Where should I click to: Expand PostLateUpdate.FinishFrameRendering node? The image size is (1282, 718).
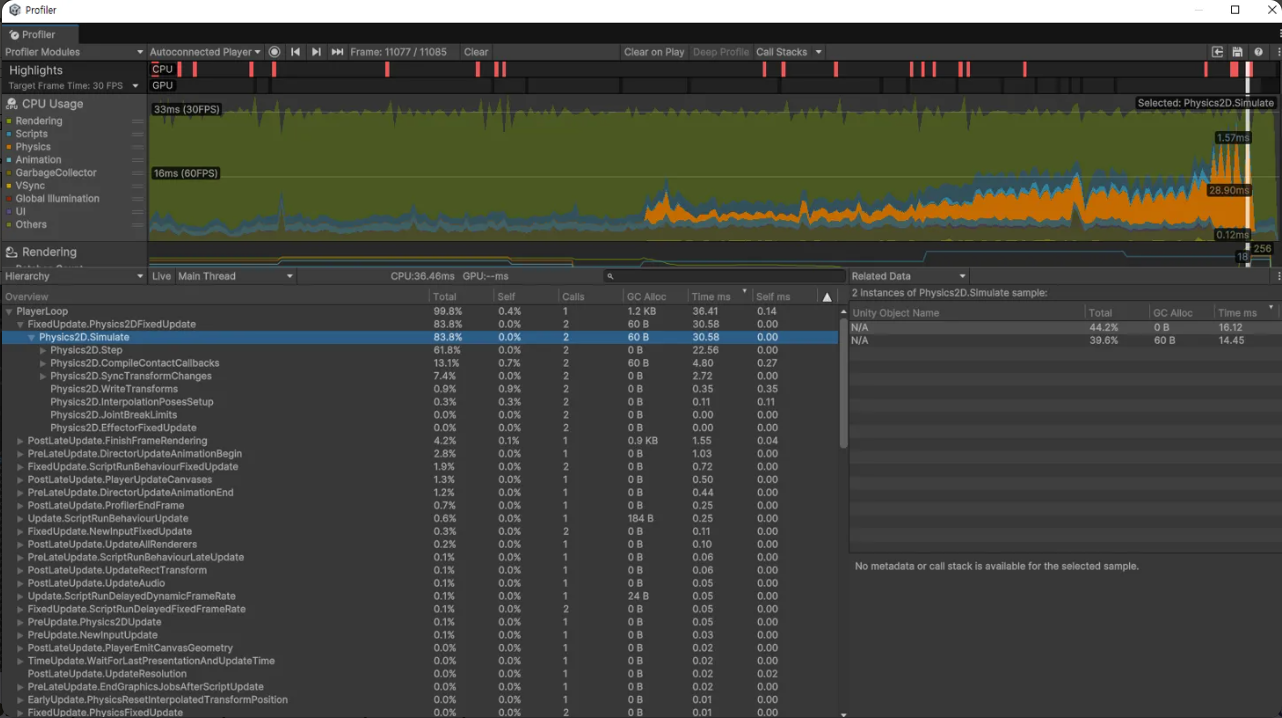tap(20, 441)
